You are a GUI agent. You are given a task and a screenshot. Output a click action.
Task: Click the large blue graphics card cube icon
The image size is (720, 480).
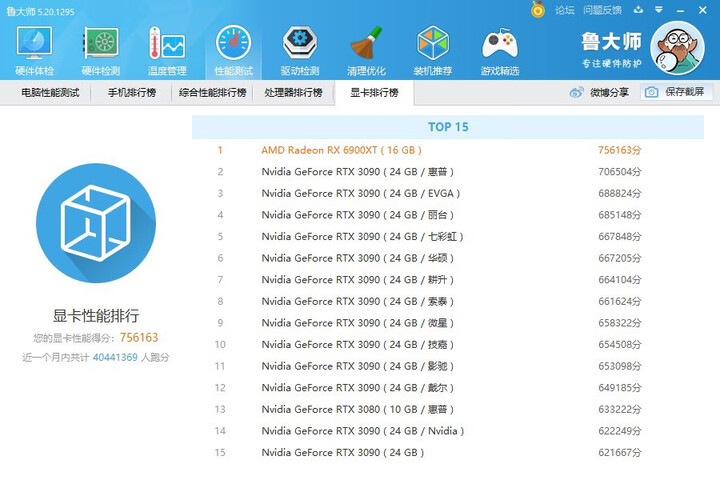point(96,223)
